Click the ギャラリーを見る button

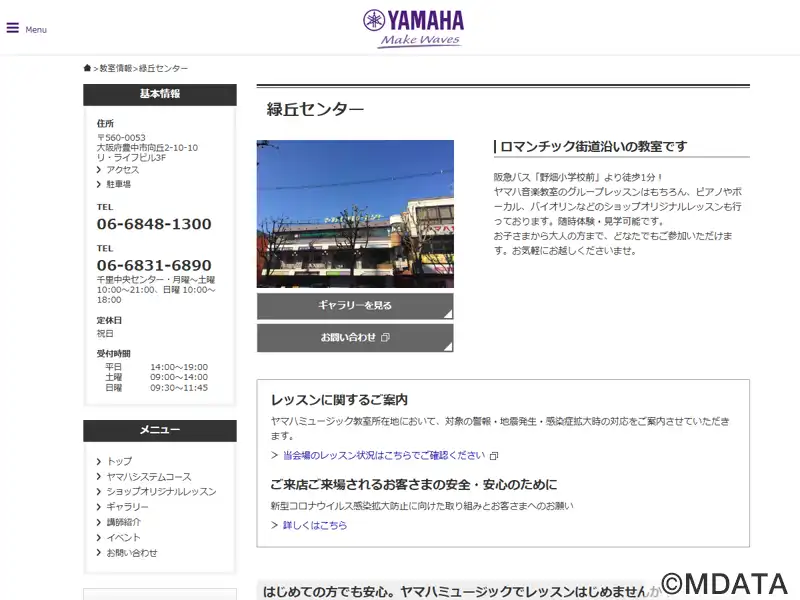pyautogui.click(x=355, y=306)
